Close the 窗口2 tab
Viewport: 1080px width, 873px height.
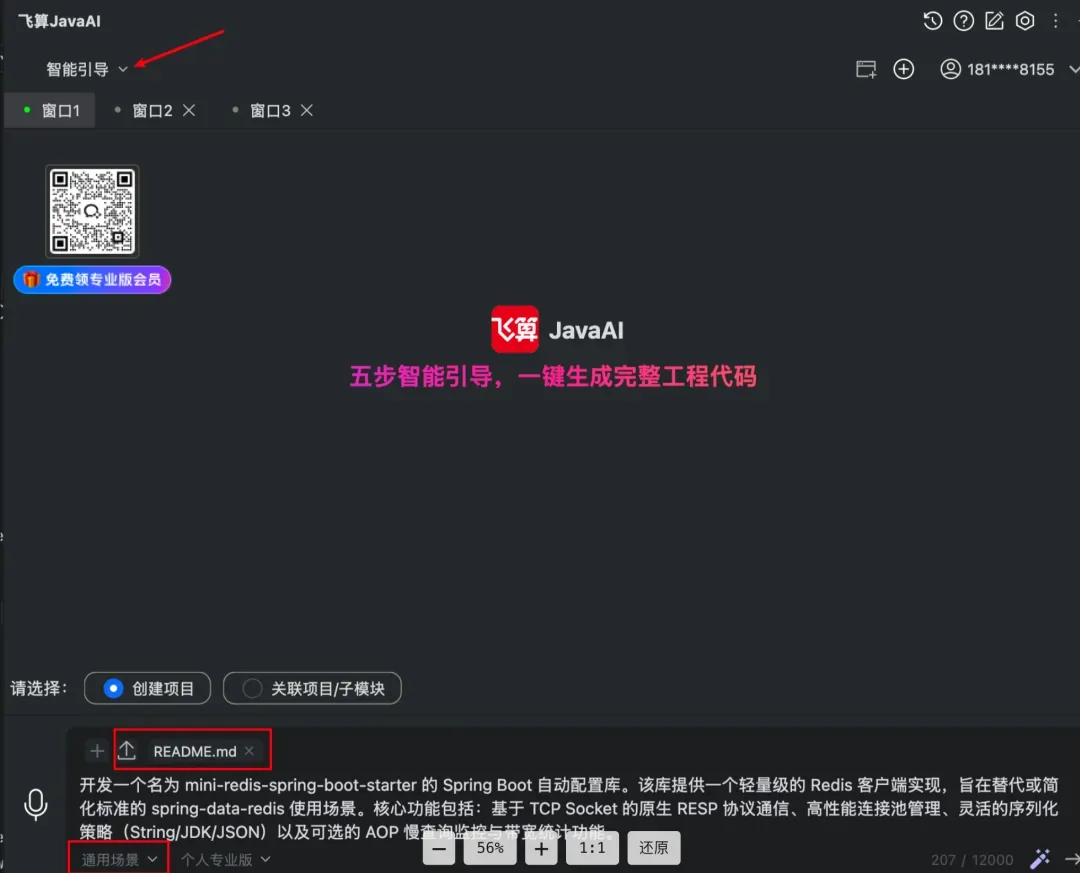189,110
